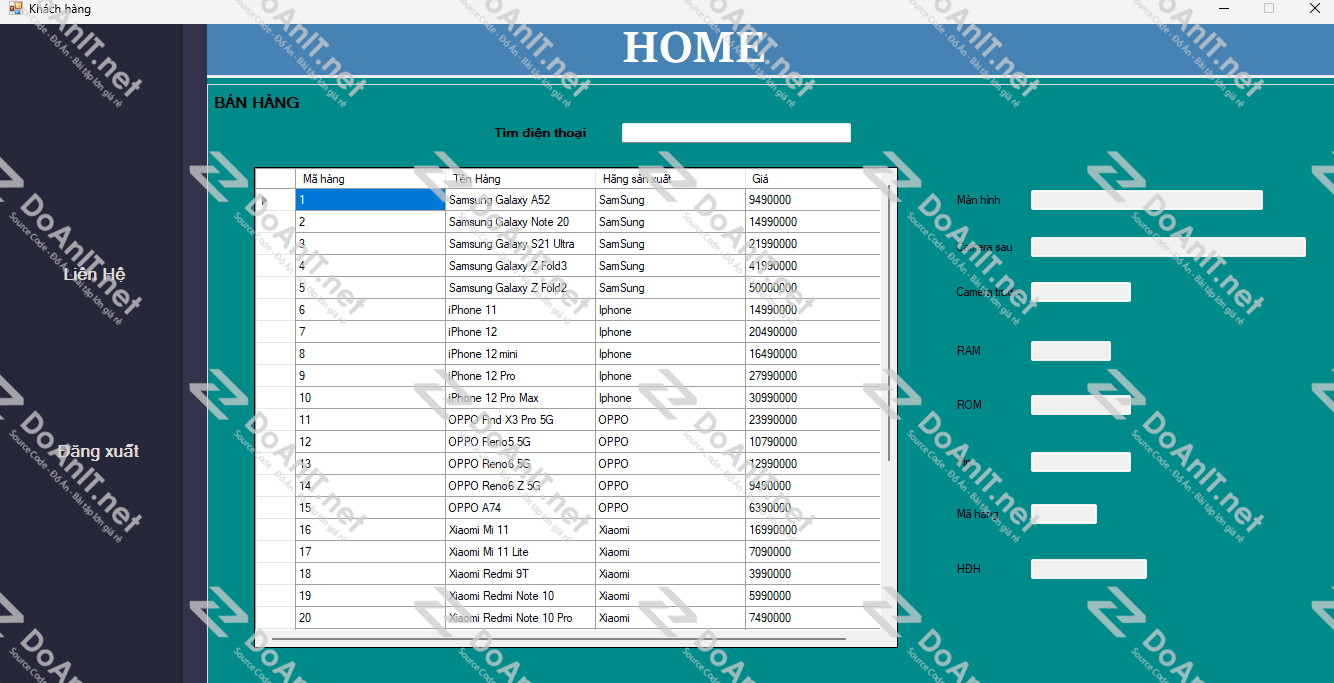Select the Samsung Galaxy Z Fold2 cell

(520, 288)
